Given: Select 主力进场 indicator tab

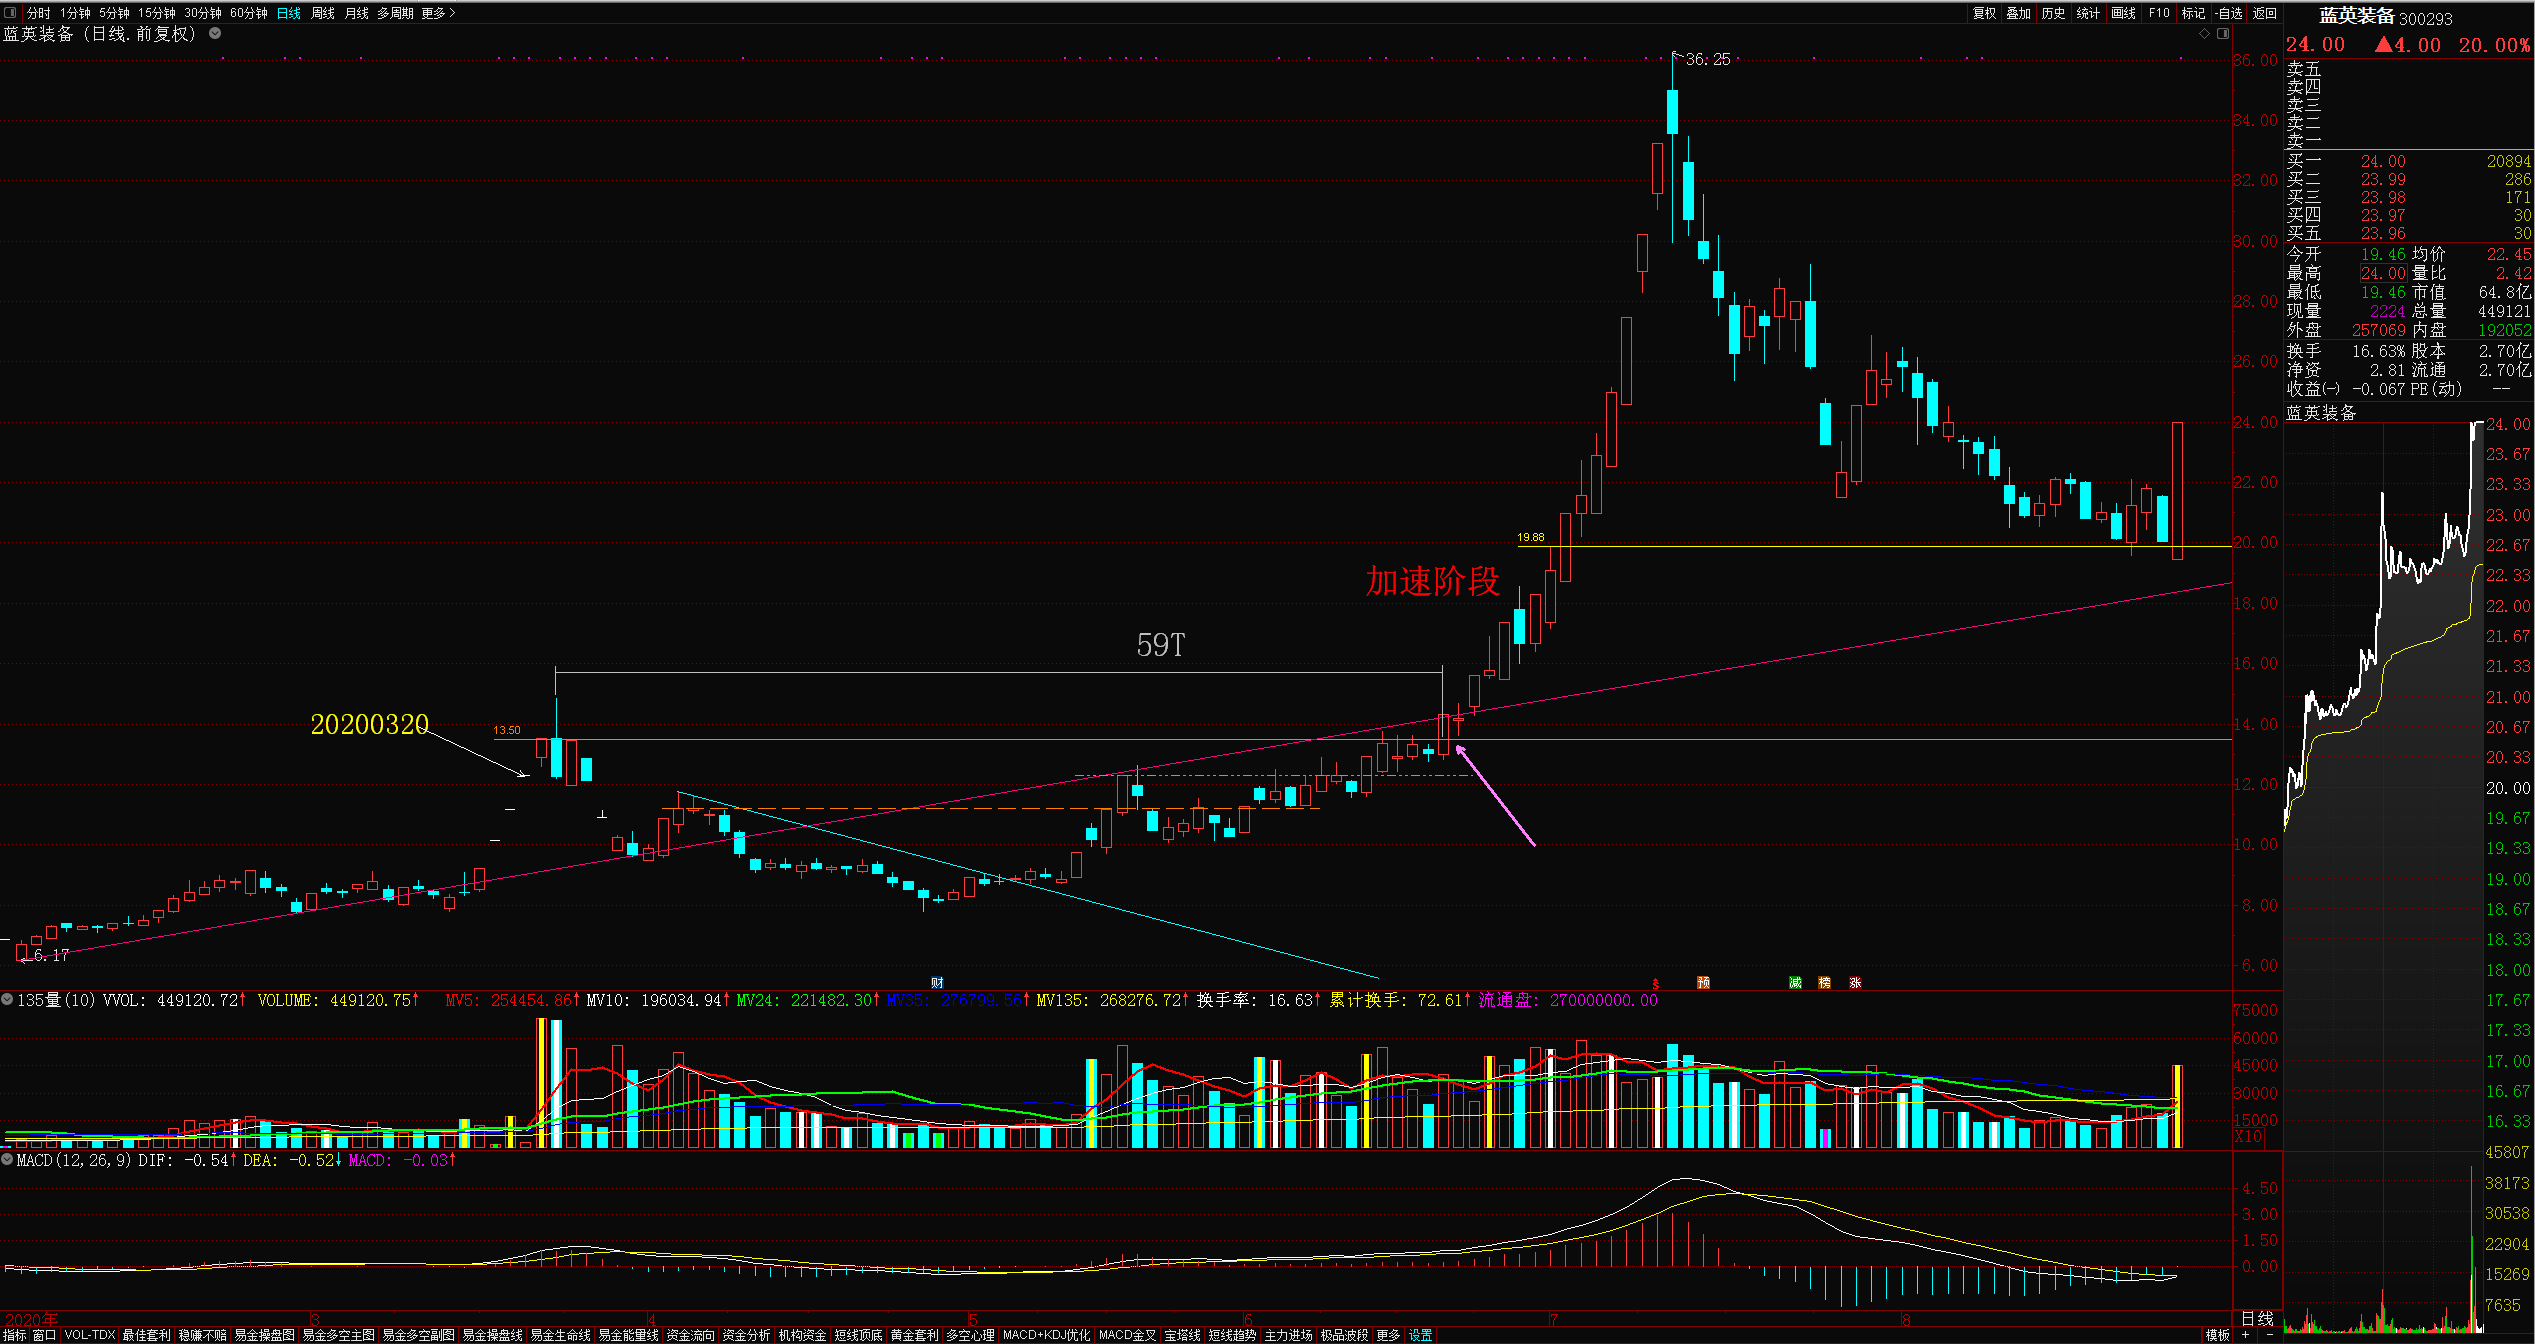Looking at the screenshot, I should (x=1289, y=1335).
